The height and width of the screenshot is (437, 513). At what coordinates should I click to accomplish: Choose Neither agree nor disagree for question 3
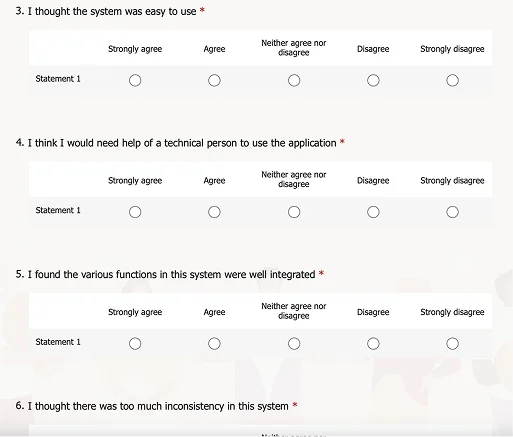pos(294,80)
